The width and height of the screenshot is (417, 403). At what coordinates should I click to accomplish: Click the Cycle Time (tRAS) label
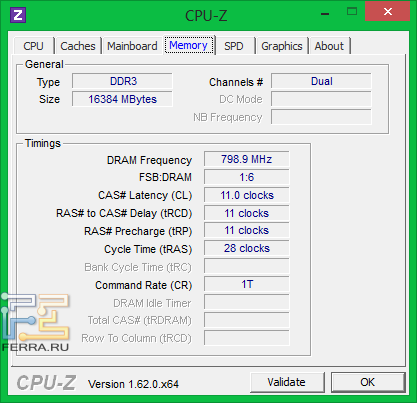coord(148,249)
